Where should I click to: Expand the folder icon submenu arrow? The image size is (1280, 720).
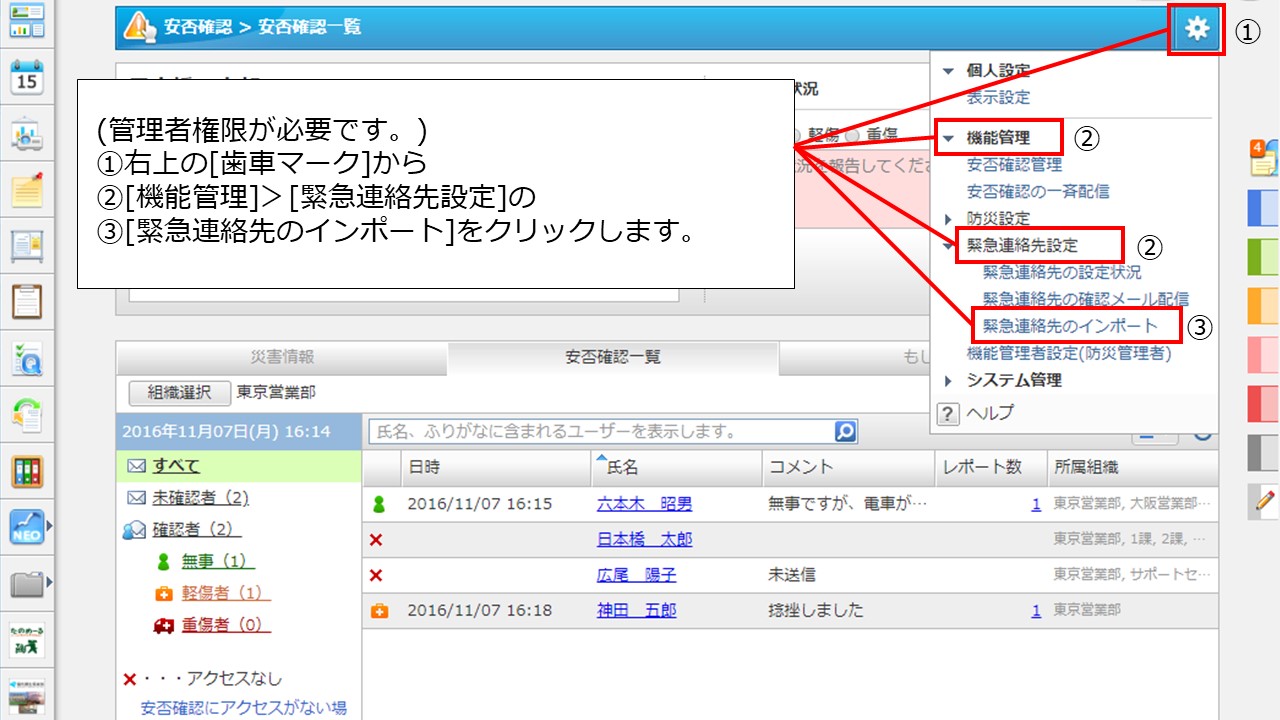click(48, 581)
